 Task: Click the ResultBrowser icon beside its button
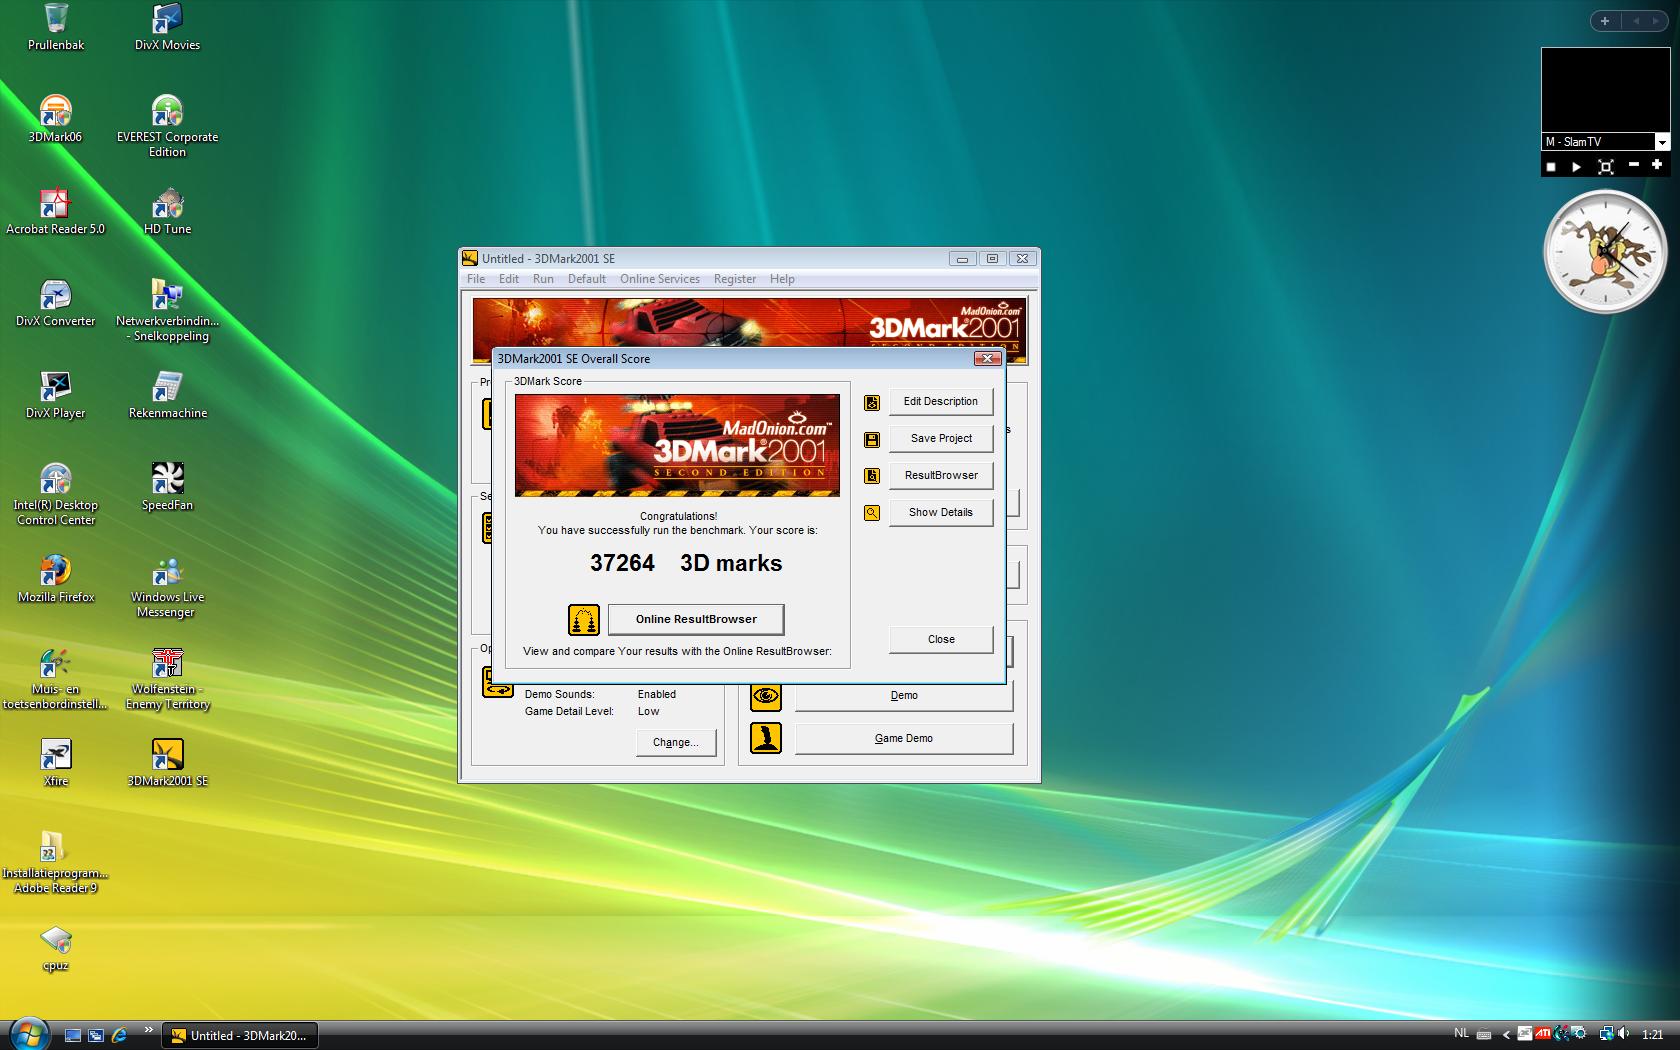pos(872,476)
